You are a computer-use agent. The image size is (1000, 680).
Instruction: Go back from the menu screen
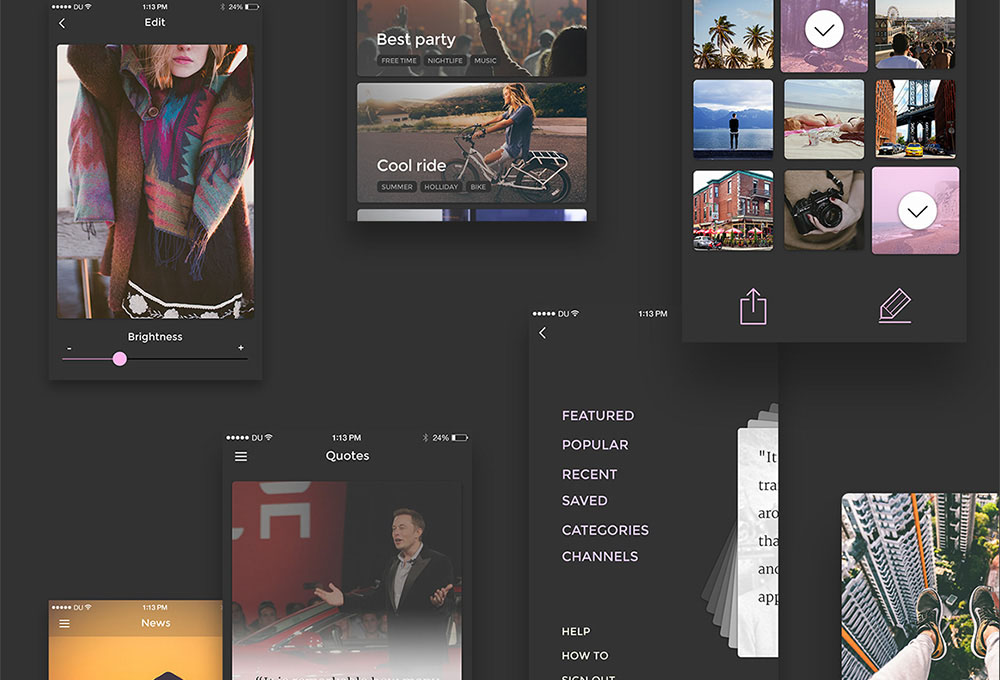point(543,333)
